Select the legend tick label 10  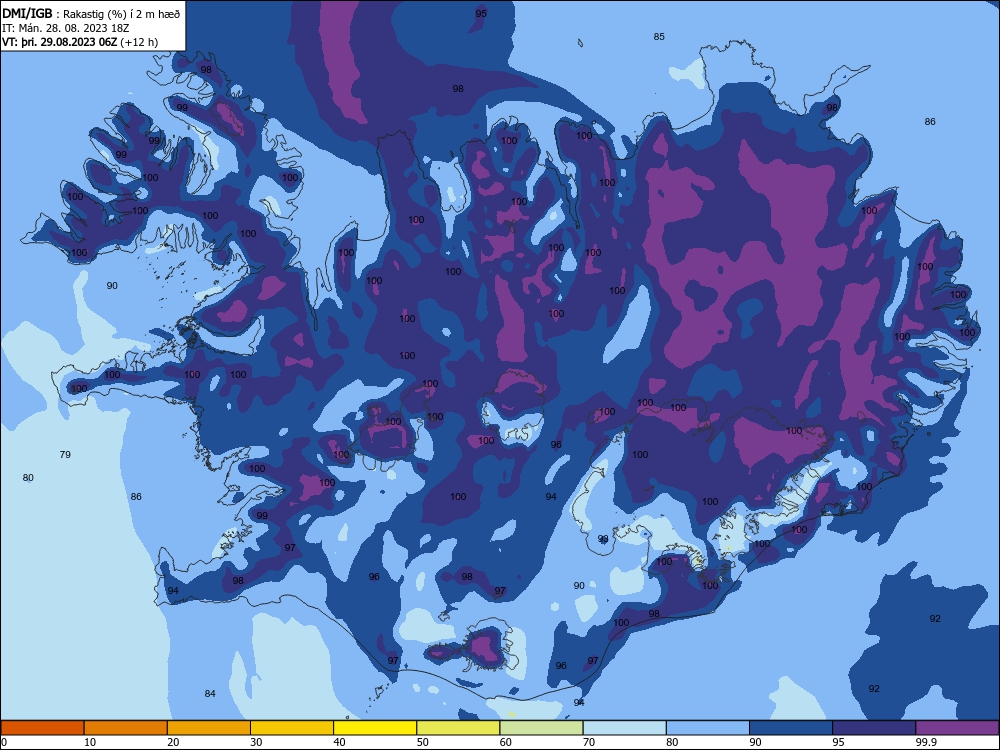90,742
